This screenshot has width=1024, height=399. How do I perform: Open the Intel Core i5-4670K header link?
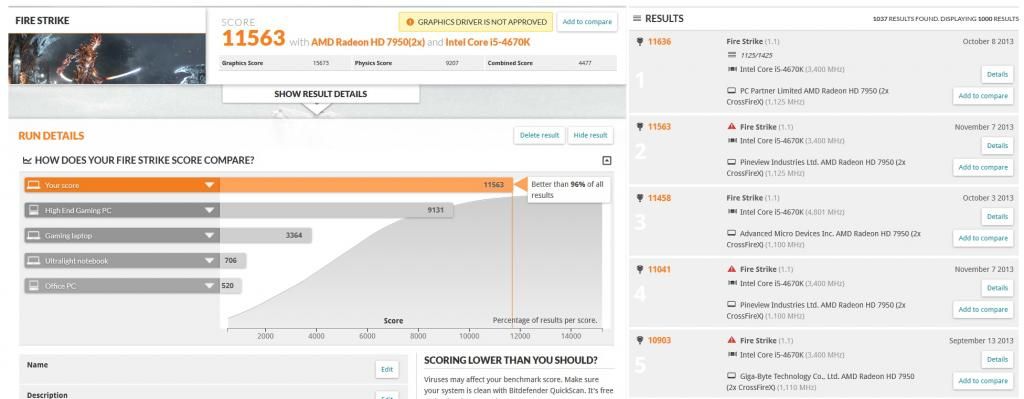(489, 42)
